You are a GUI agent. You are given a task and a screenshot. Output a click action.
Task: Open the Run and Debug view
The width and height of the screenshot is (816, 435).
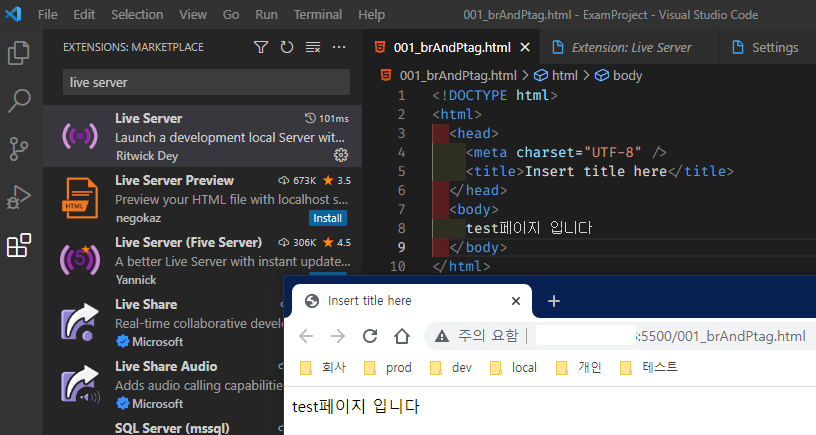(x=19, y=197)
